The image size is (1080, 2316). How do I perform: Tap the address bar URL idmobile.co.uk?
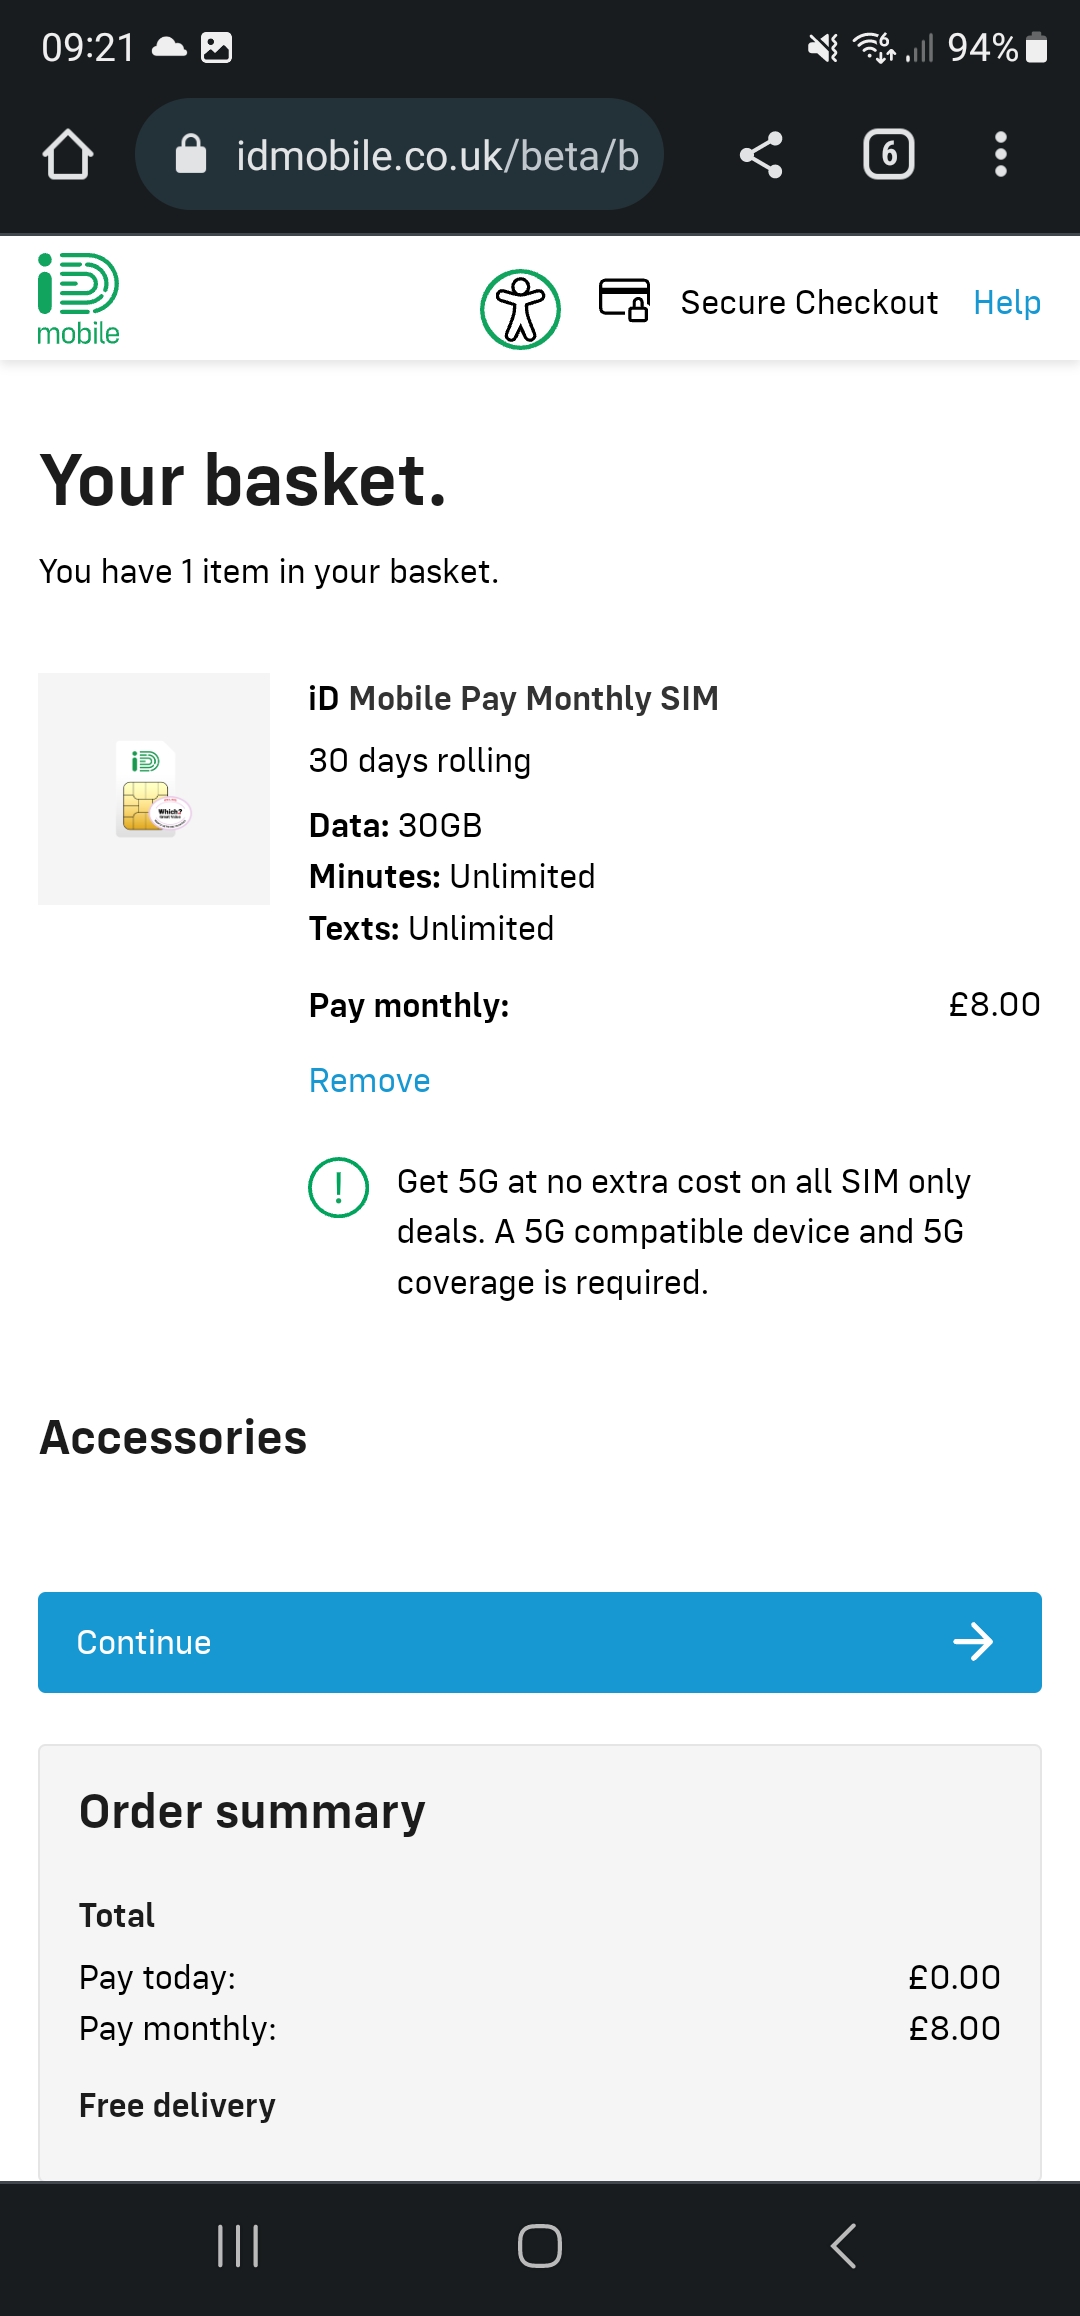437,155
